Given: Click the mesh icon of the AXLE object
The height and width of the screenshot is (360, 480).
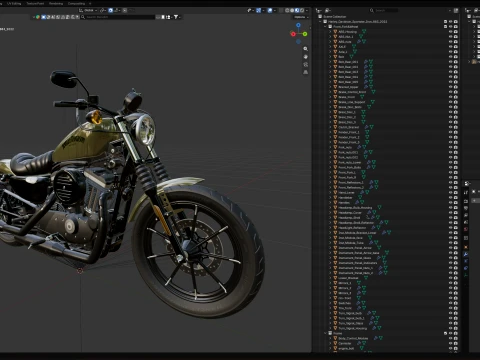Looking at the screenshot, I should (x=335, y=47).
